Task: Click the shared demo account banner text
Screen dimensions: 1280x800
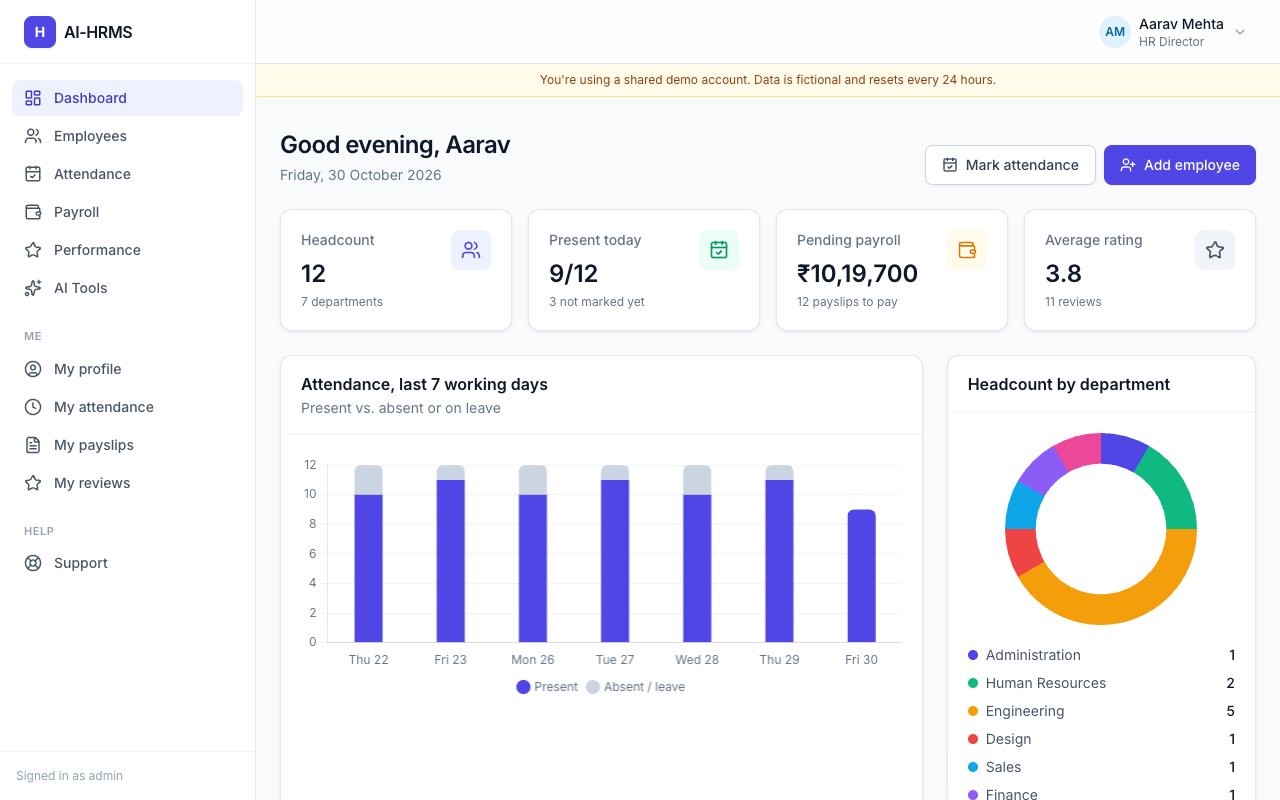Action: coord(767,80)
